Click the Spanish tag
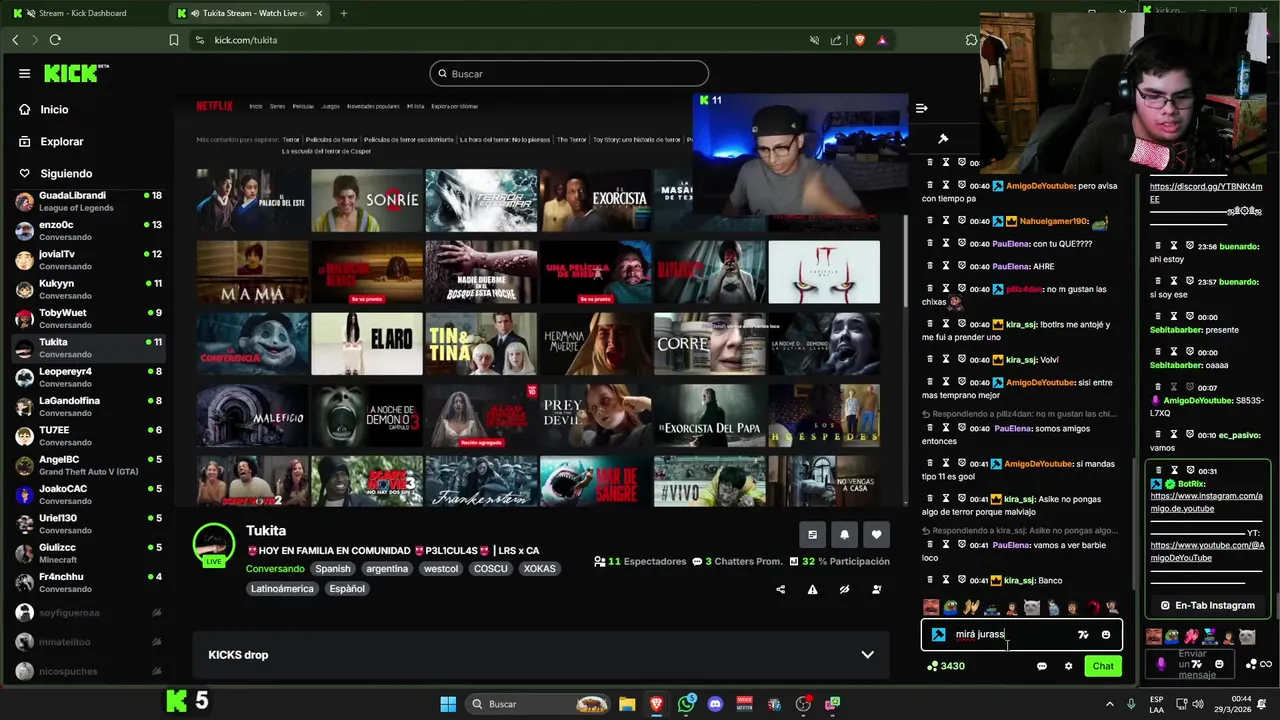 [333, 568]
